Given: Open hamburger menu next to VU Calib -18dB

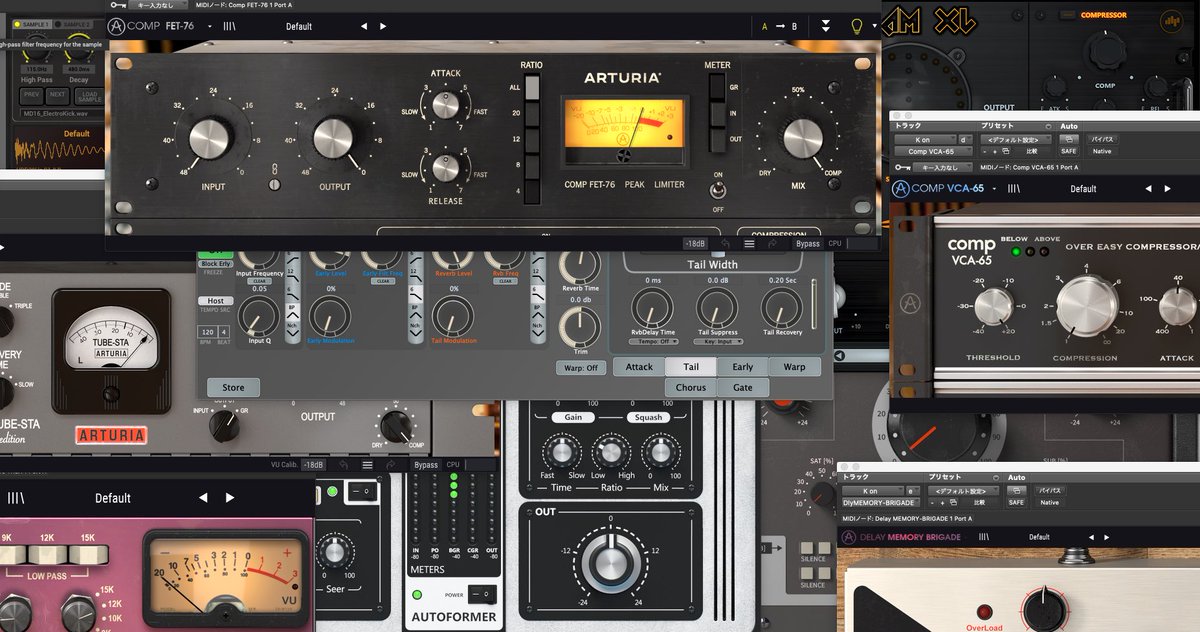Looking at the screenshot, I should 367,465.
